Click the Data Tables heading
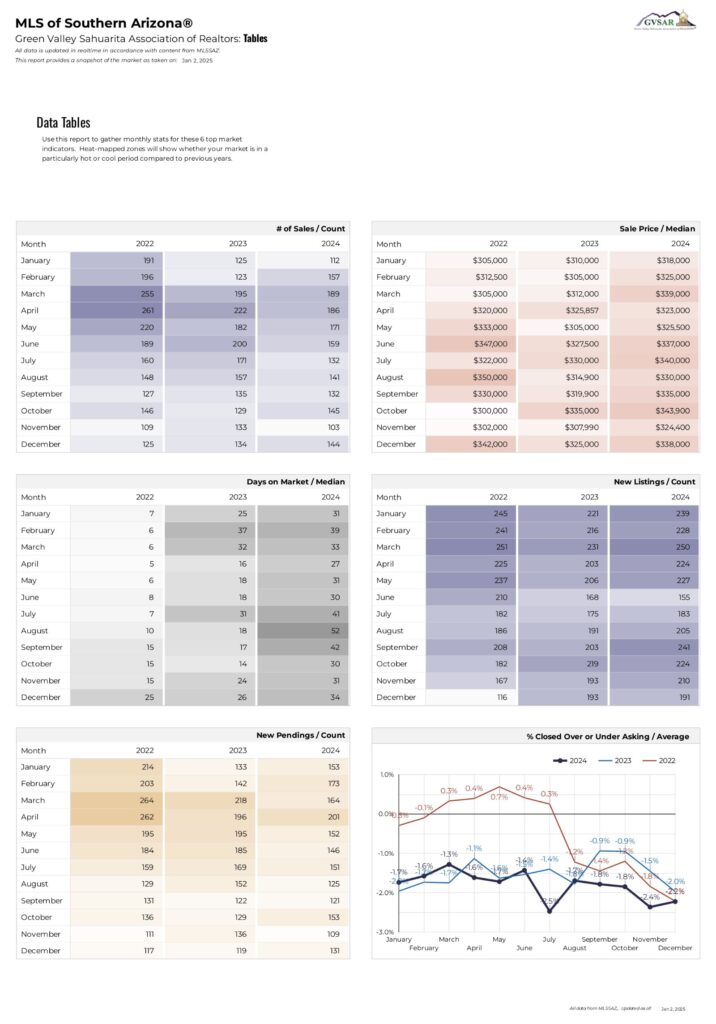 63,123
